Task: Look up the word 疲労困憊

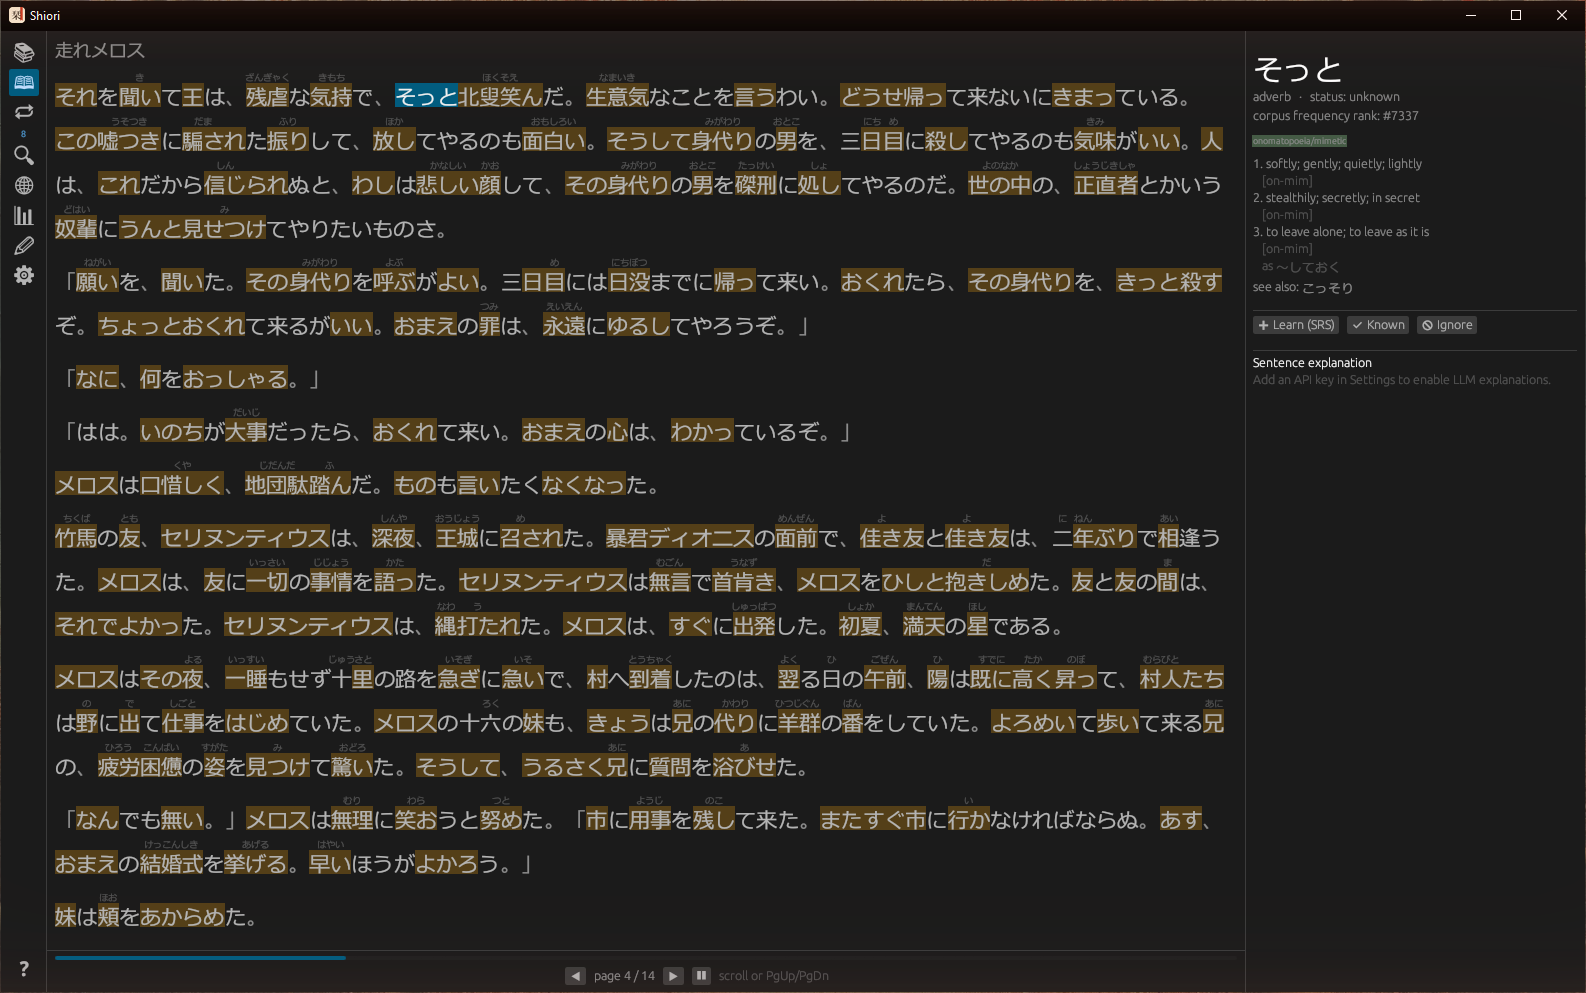Action: coord(140,767)
